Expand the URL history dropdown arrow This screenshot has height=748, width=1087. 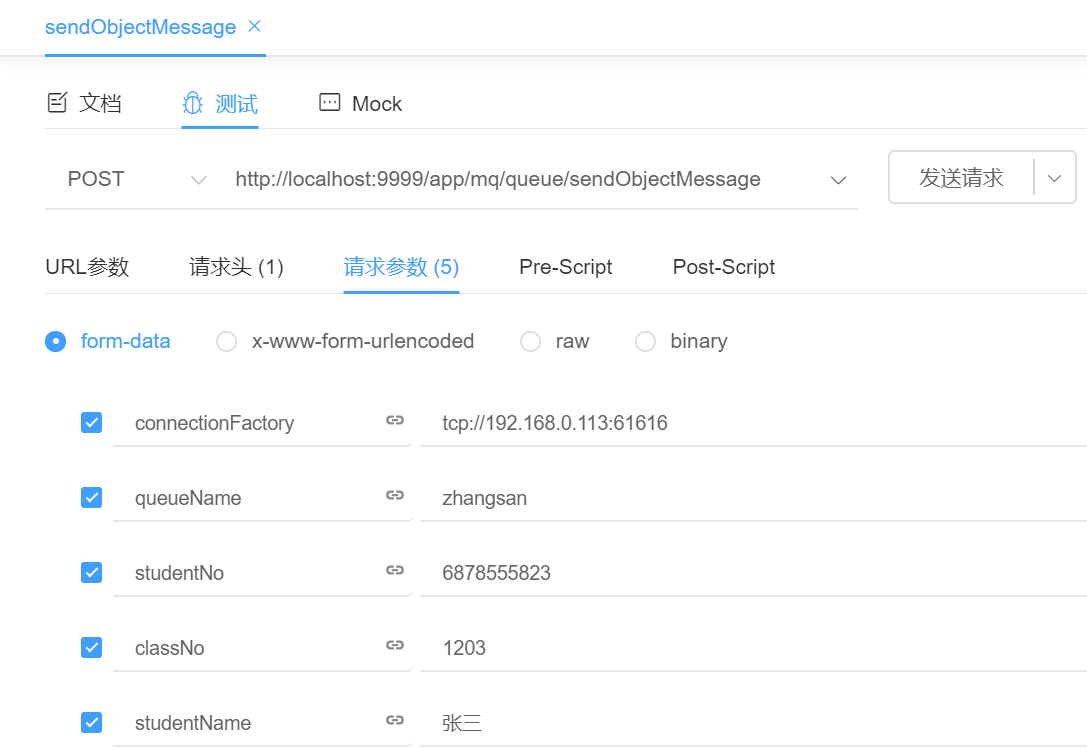pyautogui.click(x=838, y=178)
